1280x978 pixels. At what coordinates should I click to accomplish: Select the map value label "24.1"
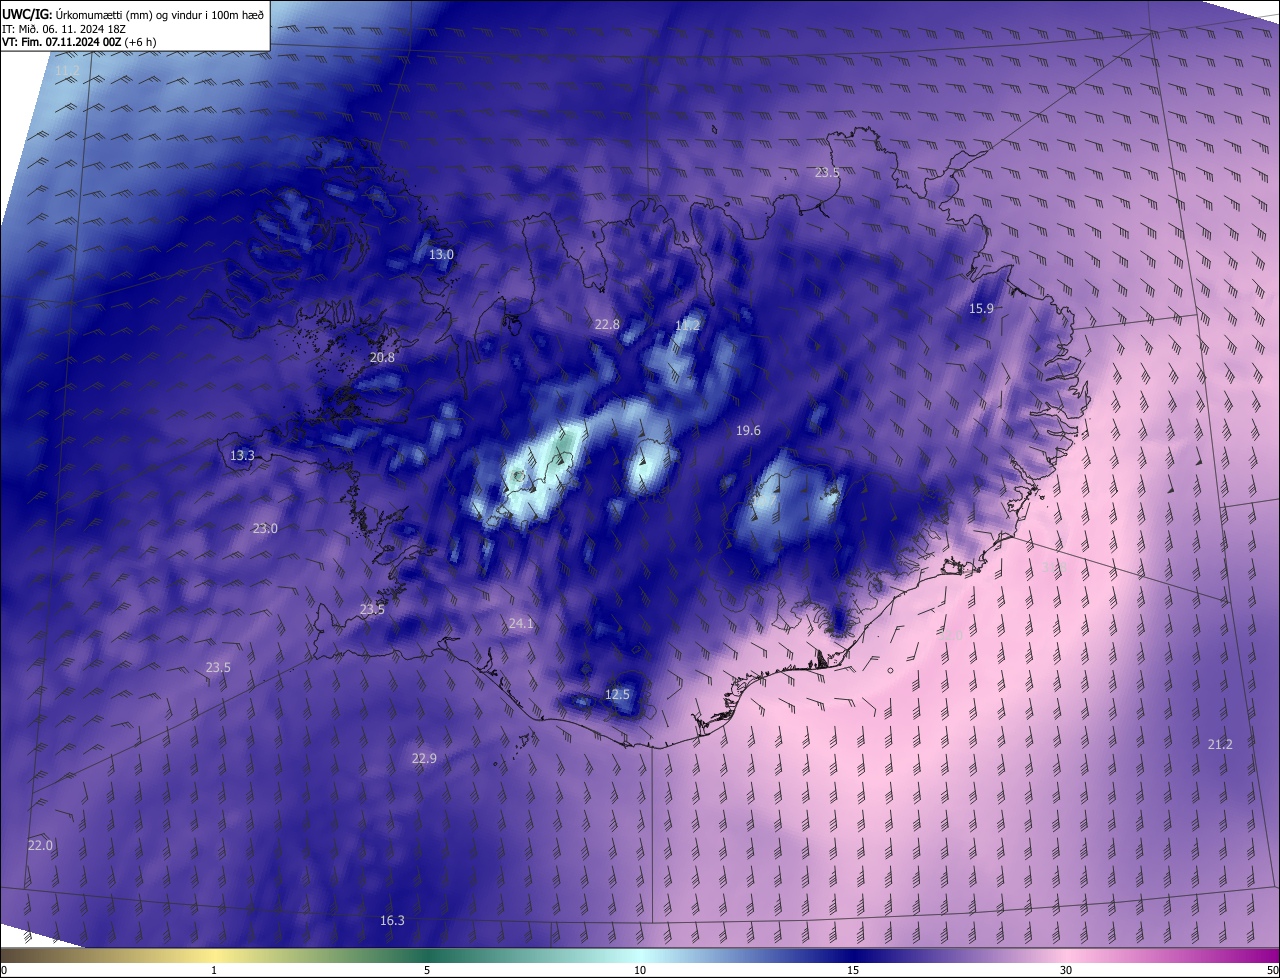[521, 623]
